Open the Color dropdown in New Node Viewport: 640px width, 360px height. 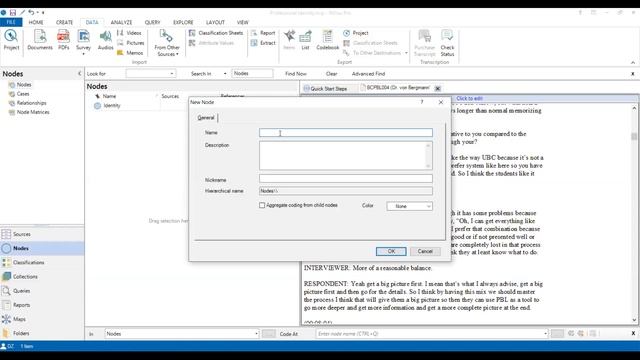tap(409, 206)
